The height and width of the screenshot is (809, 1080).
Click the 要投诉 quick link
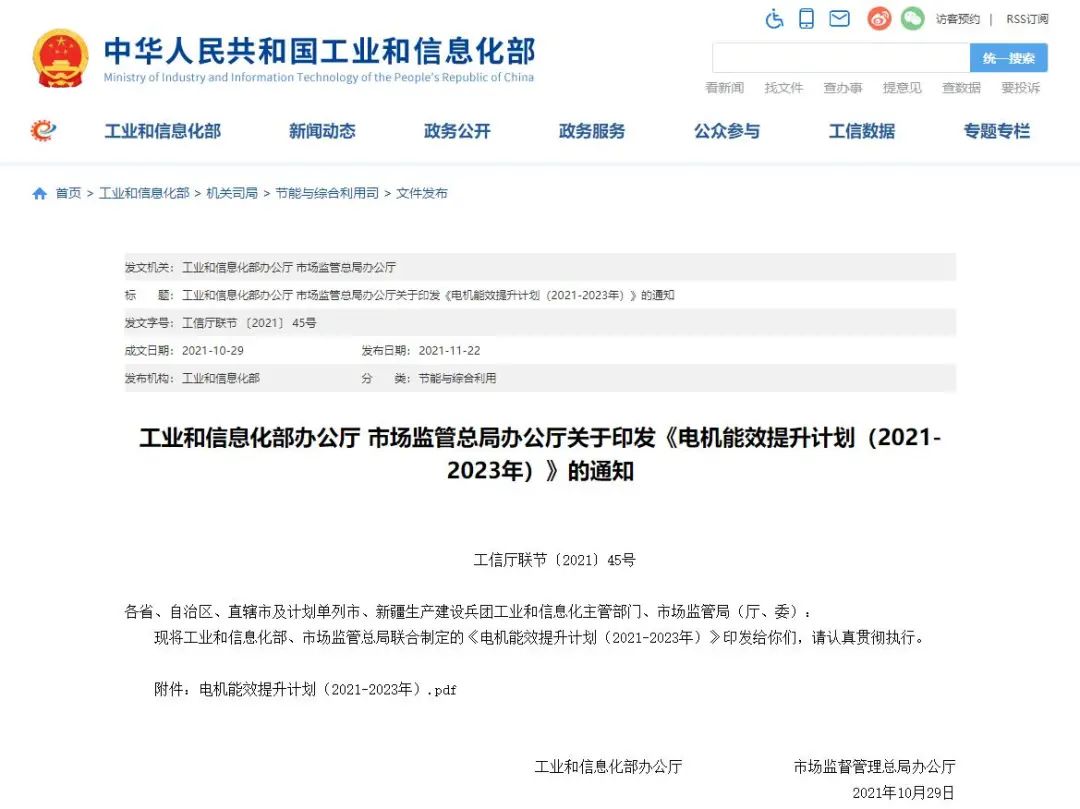[x=1021, y=88]
